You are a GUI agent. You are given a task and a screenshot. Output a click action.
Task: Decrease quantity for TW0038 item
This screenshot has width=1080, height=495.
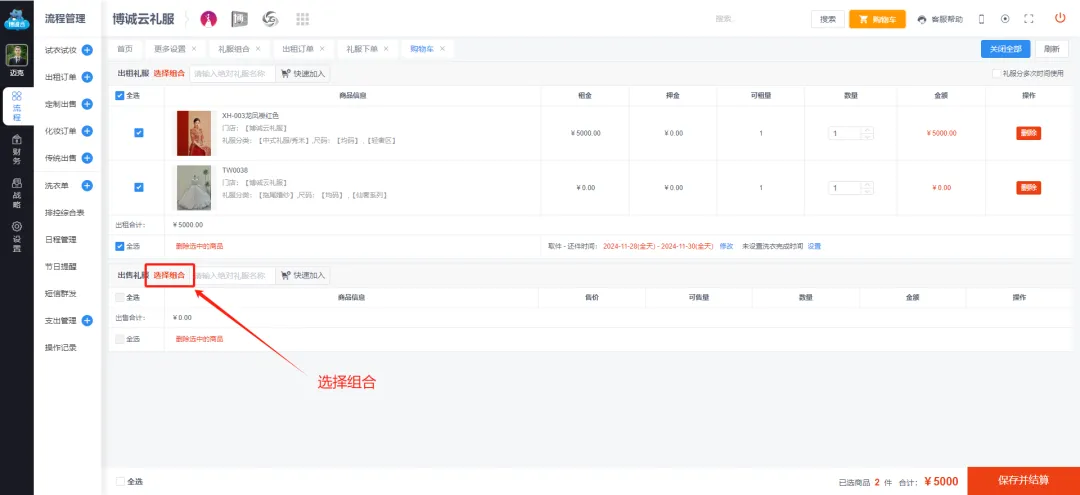(x=867, y=191)
